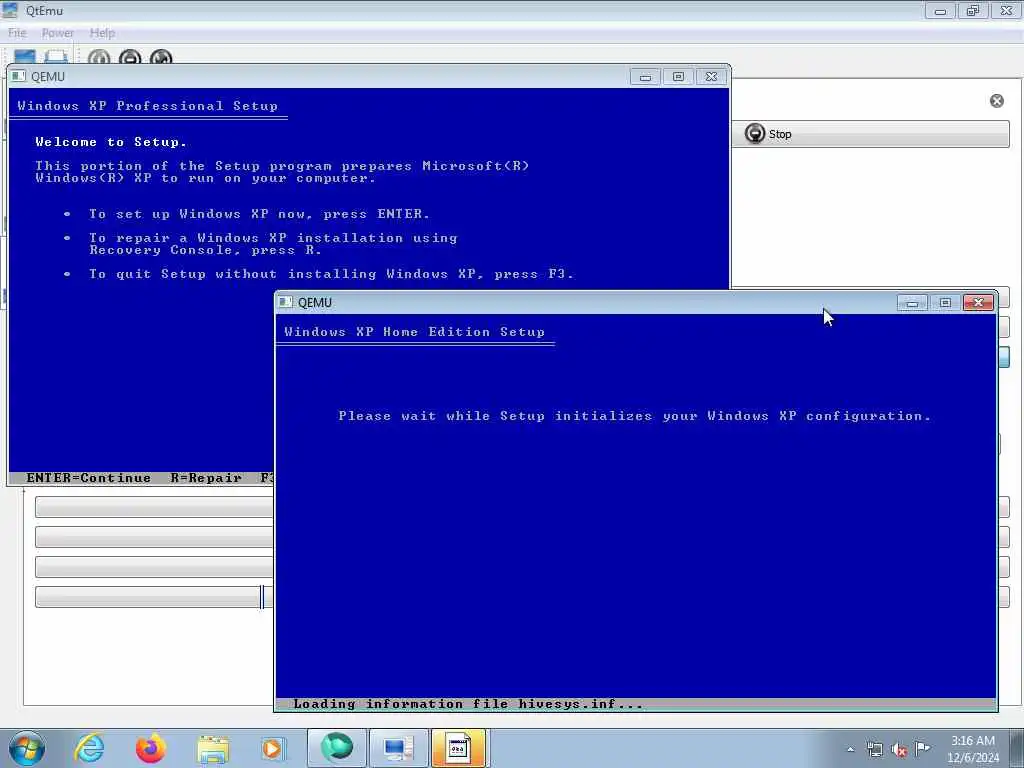Click the muted volume tray icon

(899, 749)
